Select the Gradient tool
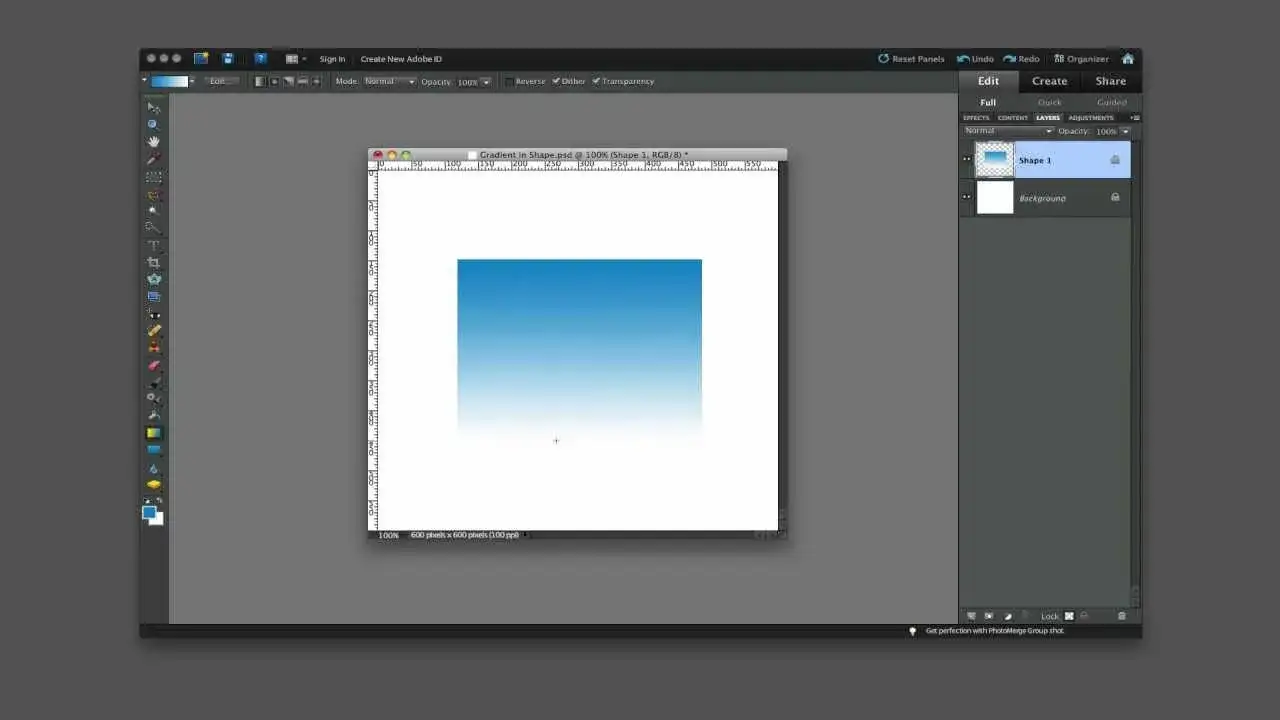The width and height of the screenshot is (1280, 720). coord(152,434)
